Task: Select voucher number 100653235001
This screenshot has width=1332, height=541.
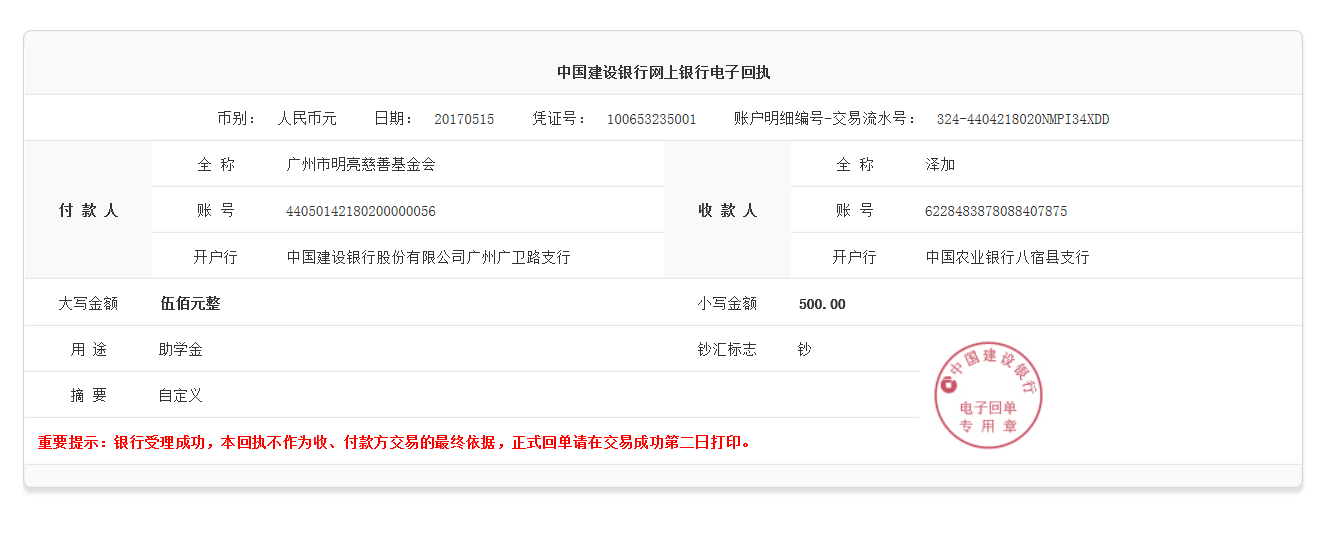Action: pyautogui.click(x=652, y=119)
